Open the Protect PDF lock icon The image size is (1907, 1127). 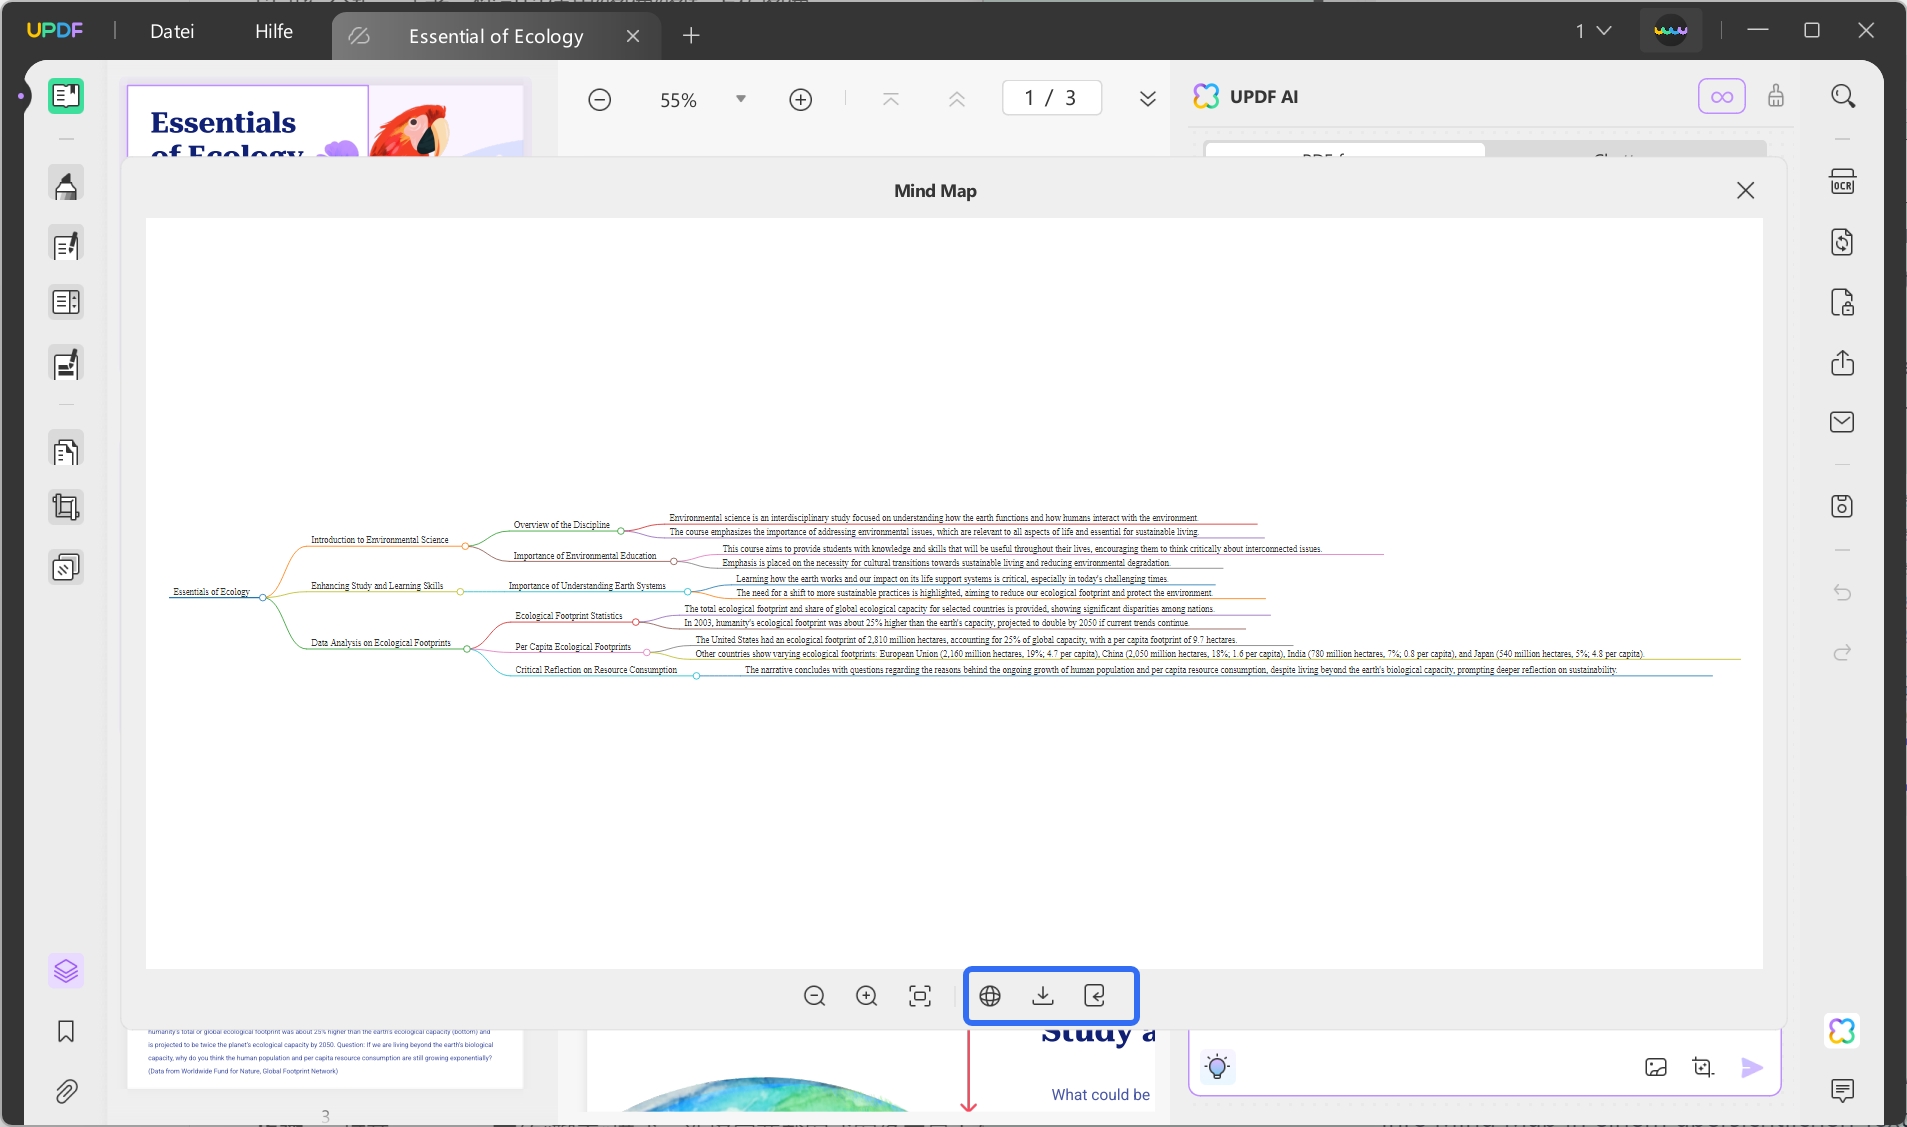click(x=1842, y=302)
